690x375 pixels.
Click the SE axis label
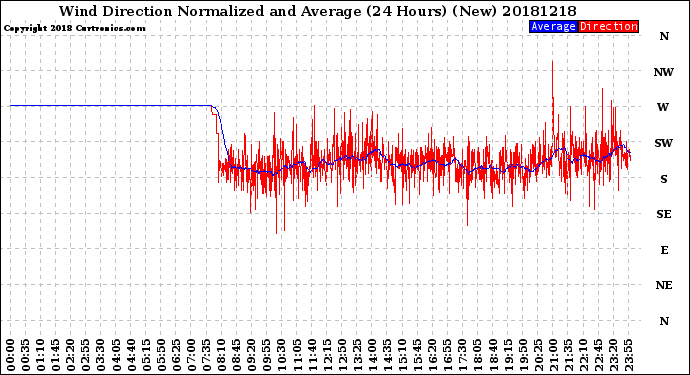(664, 214)
